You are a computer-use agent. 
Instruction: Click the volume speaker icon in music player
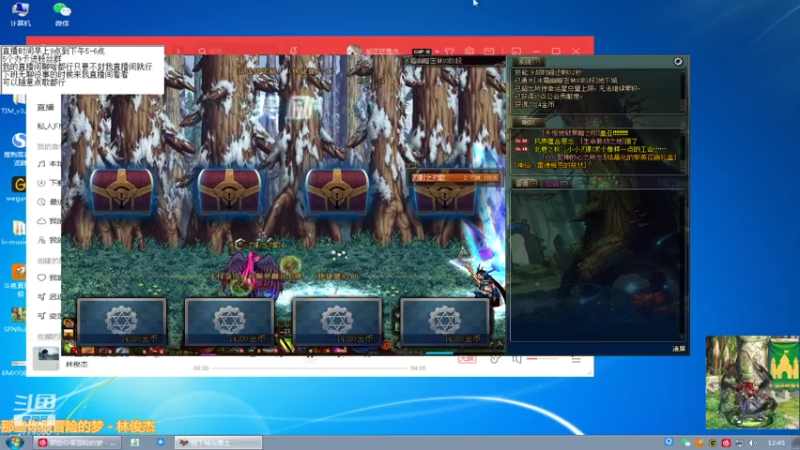pos(517,359)
